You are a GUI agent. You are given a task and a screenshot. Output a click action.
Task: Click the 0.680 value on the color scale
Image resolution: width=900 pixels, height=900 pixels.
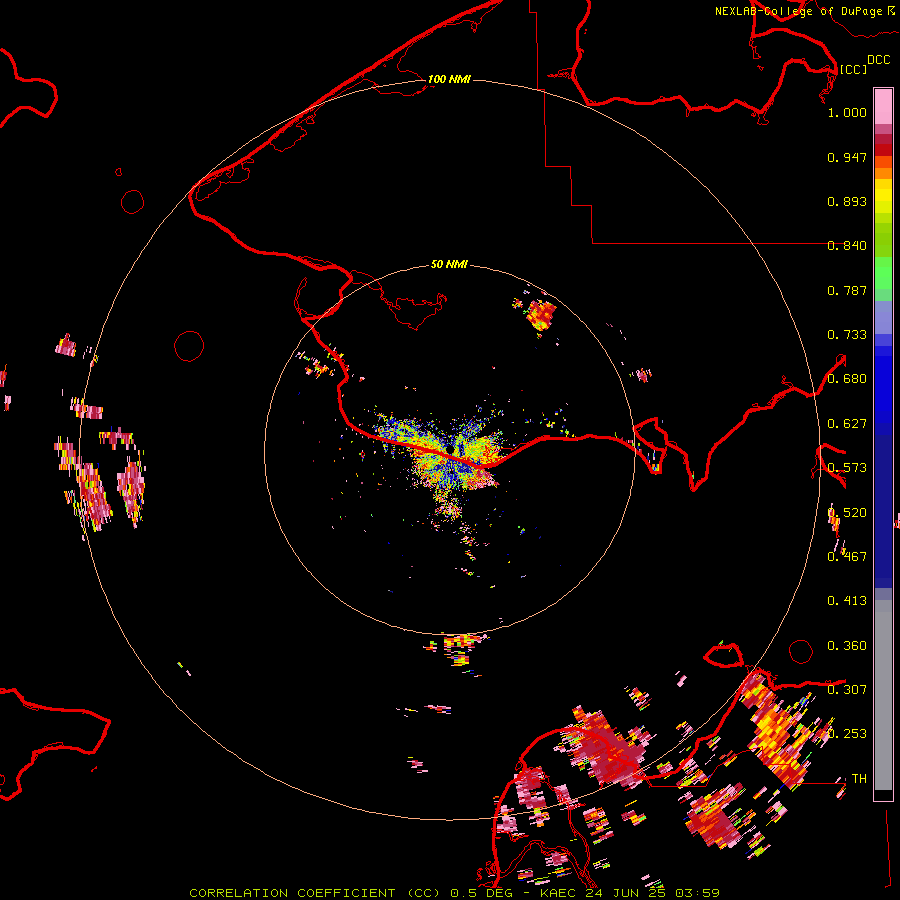point(847,379)
